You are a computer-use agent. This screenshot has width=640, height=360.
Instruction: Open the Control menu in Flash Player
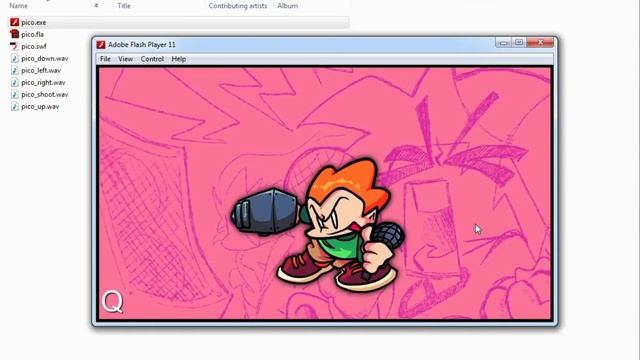pyautogui.click(x=152, y=59)
